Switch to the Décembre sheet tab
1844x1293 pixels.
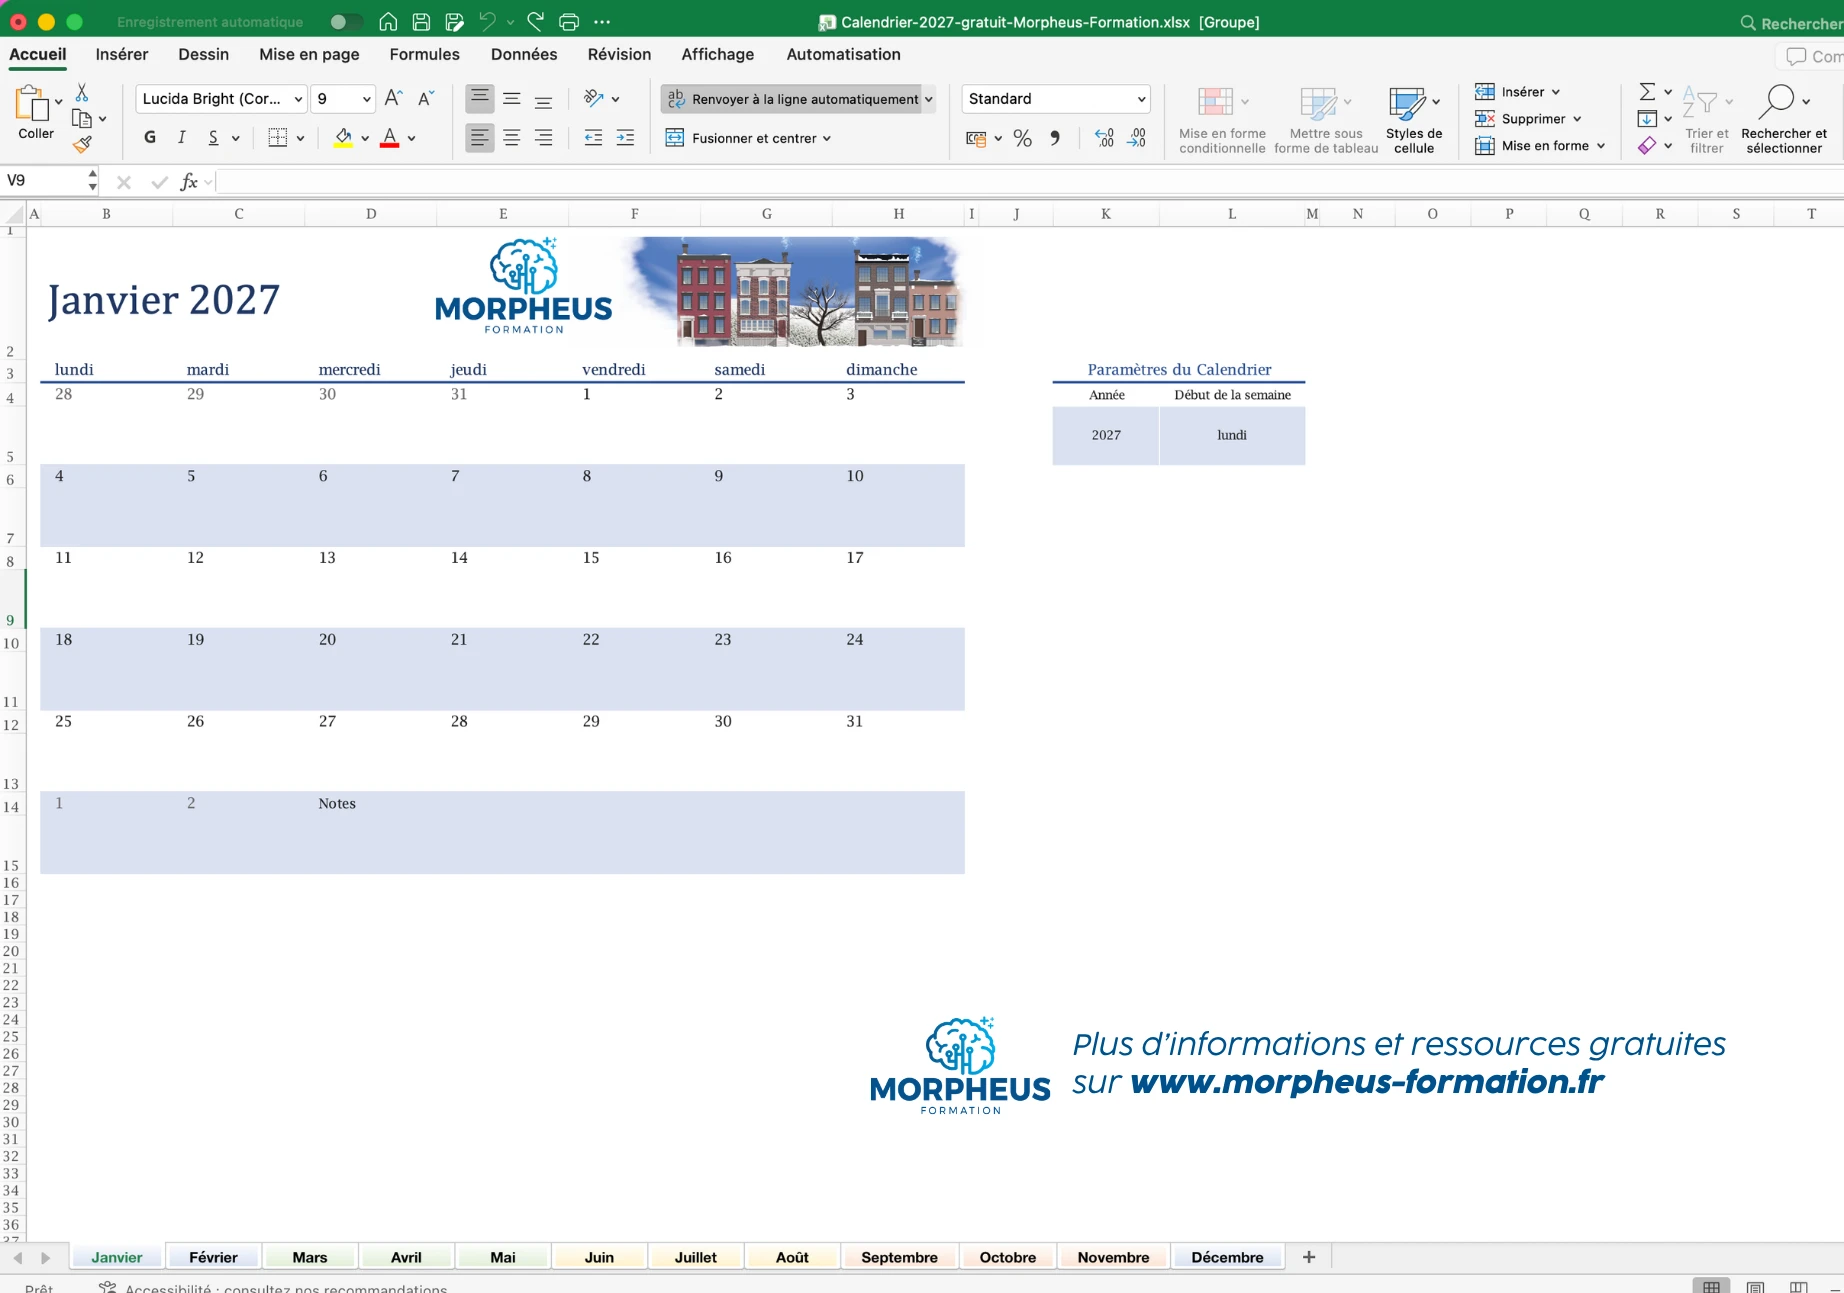tap(1227, 1257)
